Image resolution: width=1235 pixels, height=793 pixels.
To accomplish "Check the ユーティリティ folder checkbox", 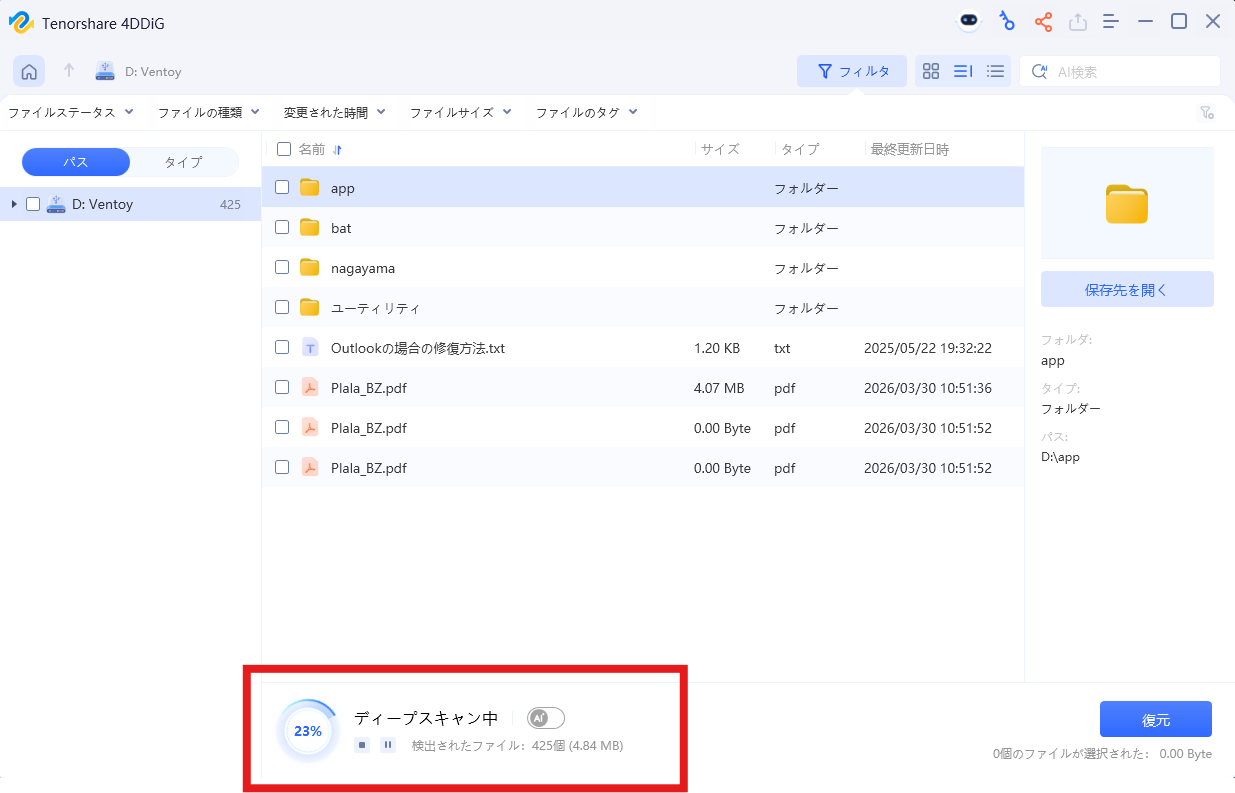I will 282,307.
